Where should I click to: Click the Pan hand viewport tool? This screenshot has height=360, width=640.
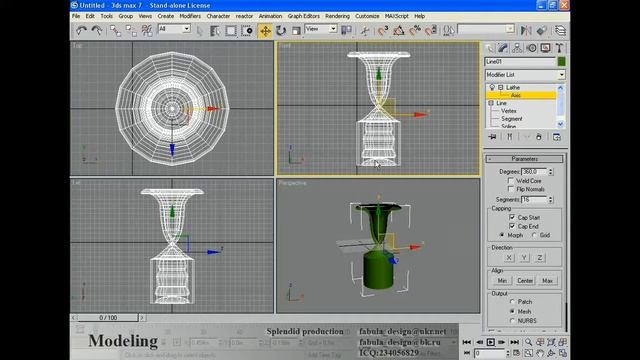pos(540,353)
